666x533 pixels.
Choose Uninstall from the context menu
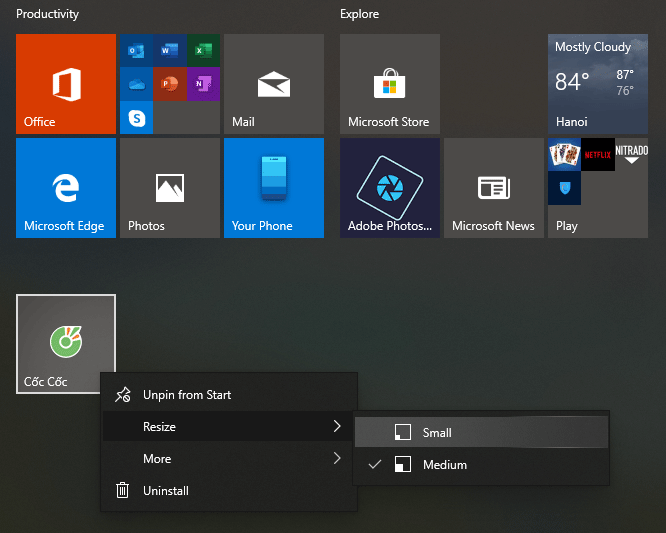[x=229, y=491]
